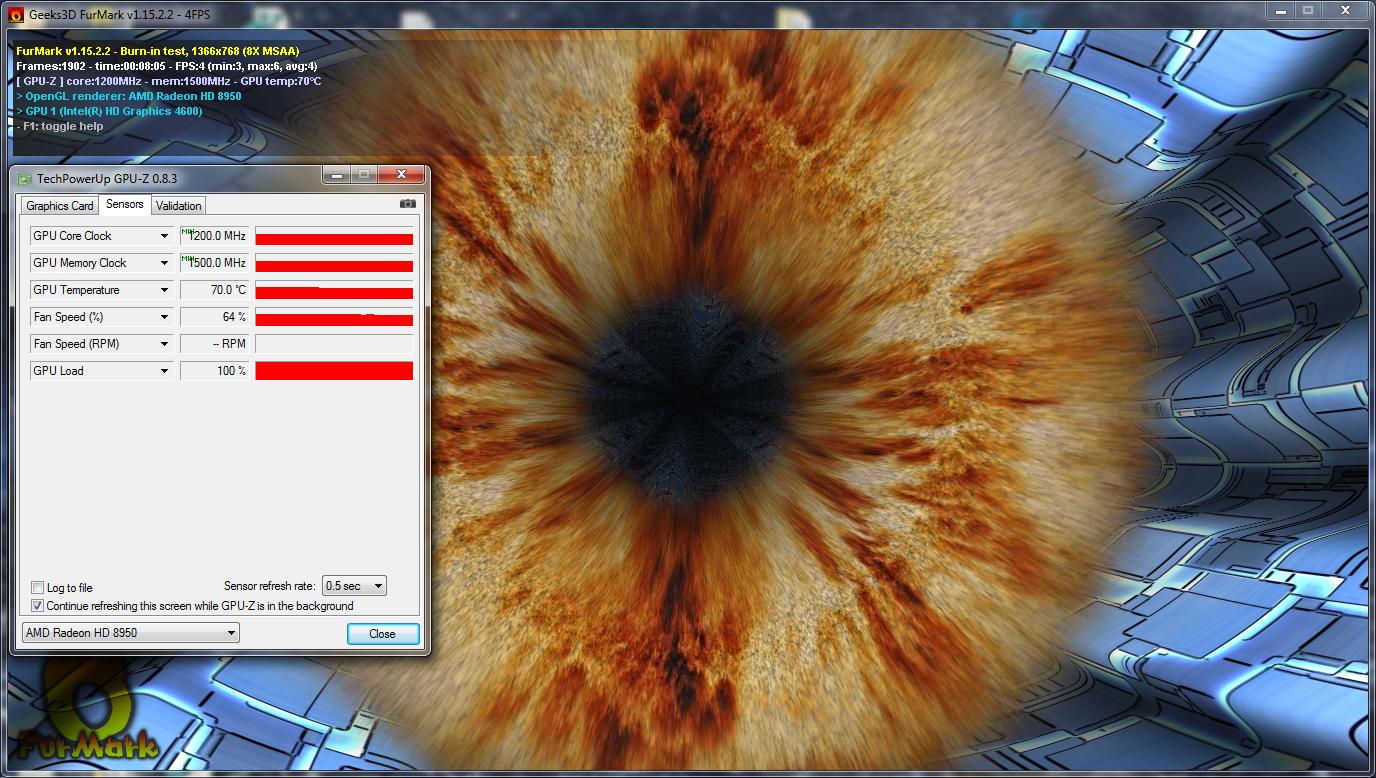Open the Fan Speed (%) sensor dropdown
Screen dimensions: 1376x778
(165, 317)
